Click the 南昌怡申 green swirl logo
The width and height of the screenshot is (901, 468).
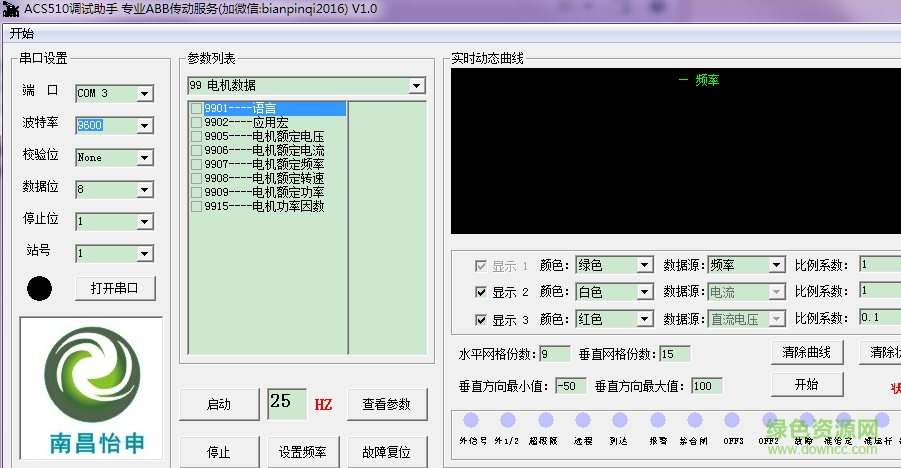point(92,374)
